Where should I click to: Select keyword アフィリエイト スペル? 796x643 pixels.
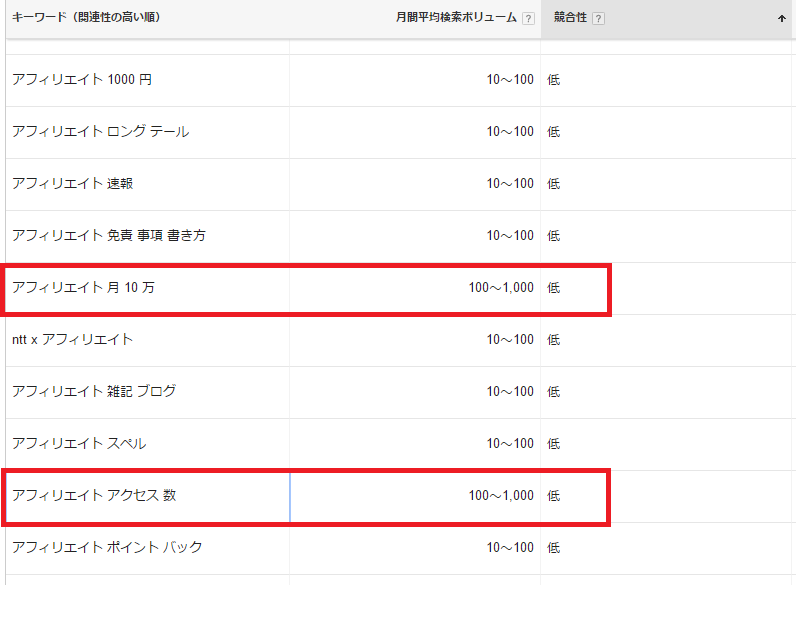(79, 444)
